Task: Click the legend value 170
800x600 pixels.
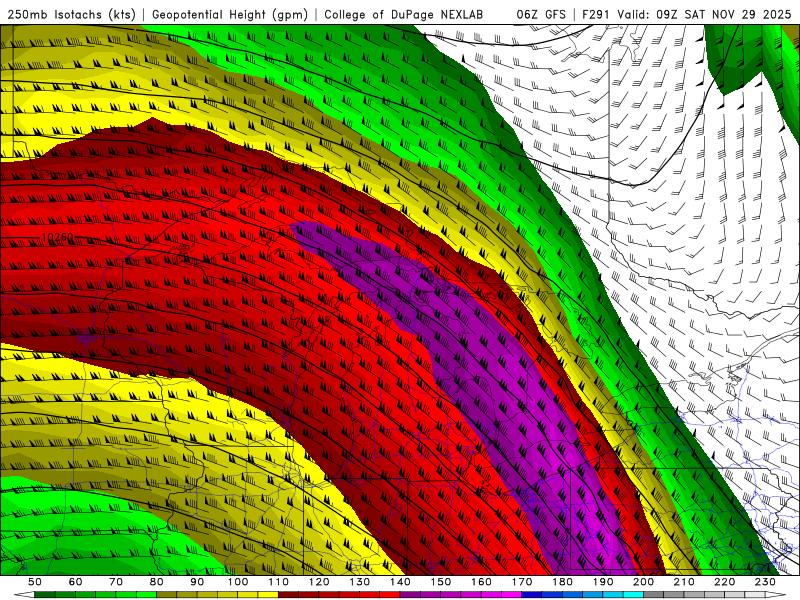Action: click(x=522, y=582)
